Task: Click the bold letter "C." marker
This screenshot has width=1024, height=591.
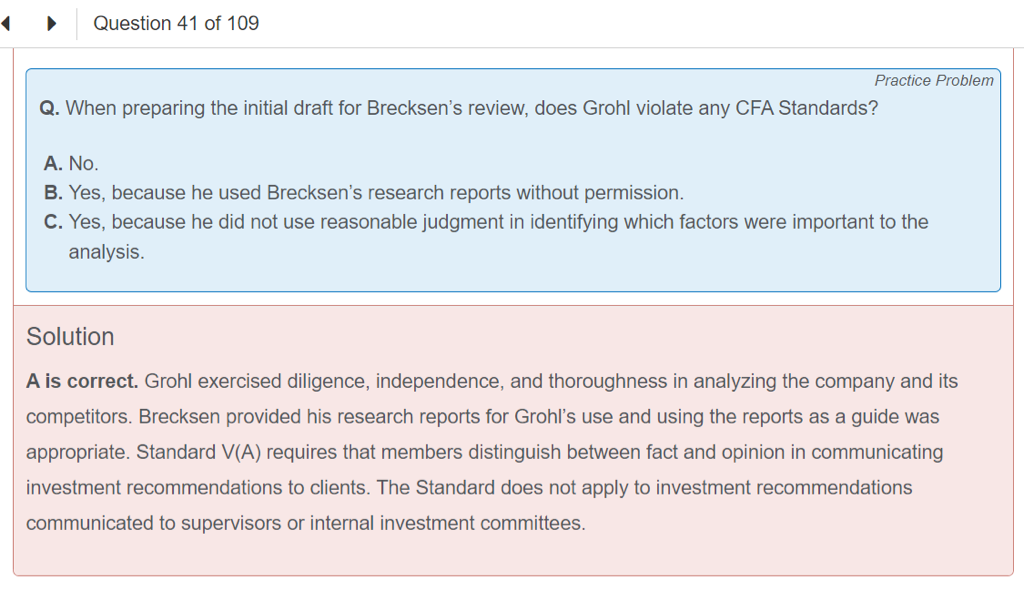Action: [54, 222]
